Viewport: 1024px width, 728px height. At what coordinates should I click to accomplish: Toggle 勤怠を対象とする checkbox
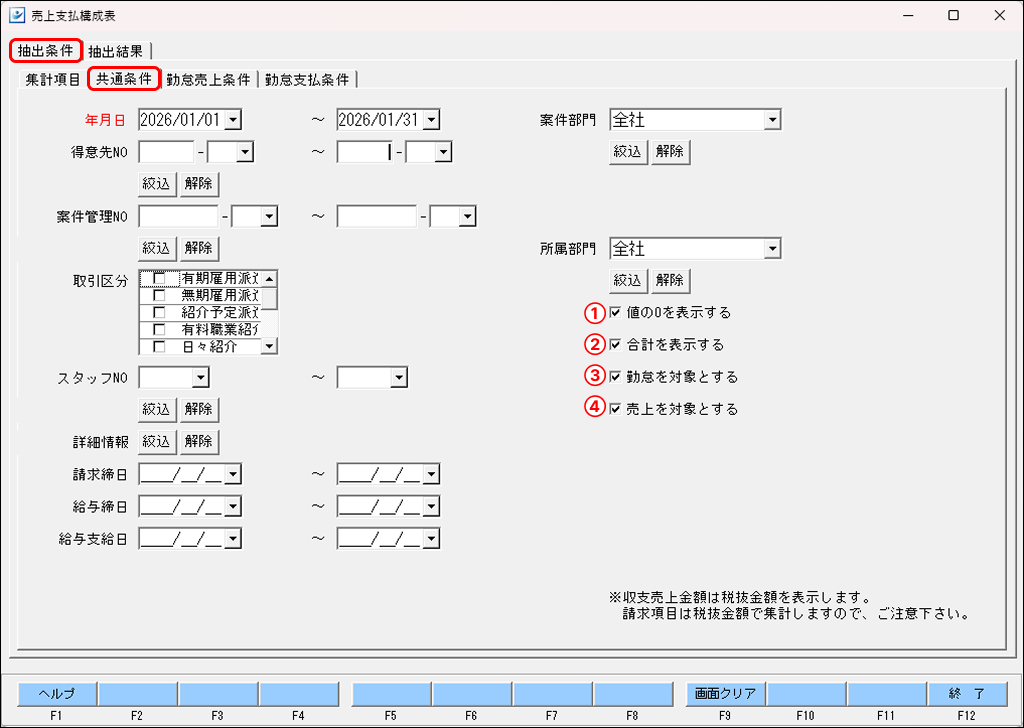point(615,377)
